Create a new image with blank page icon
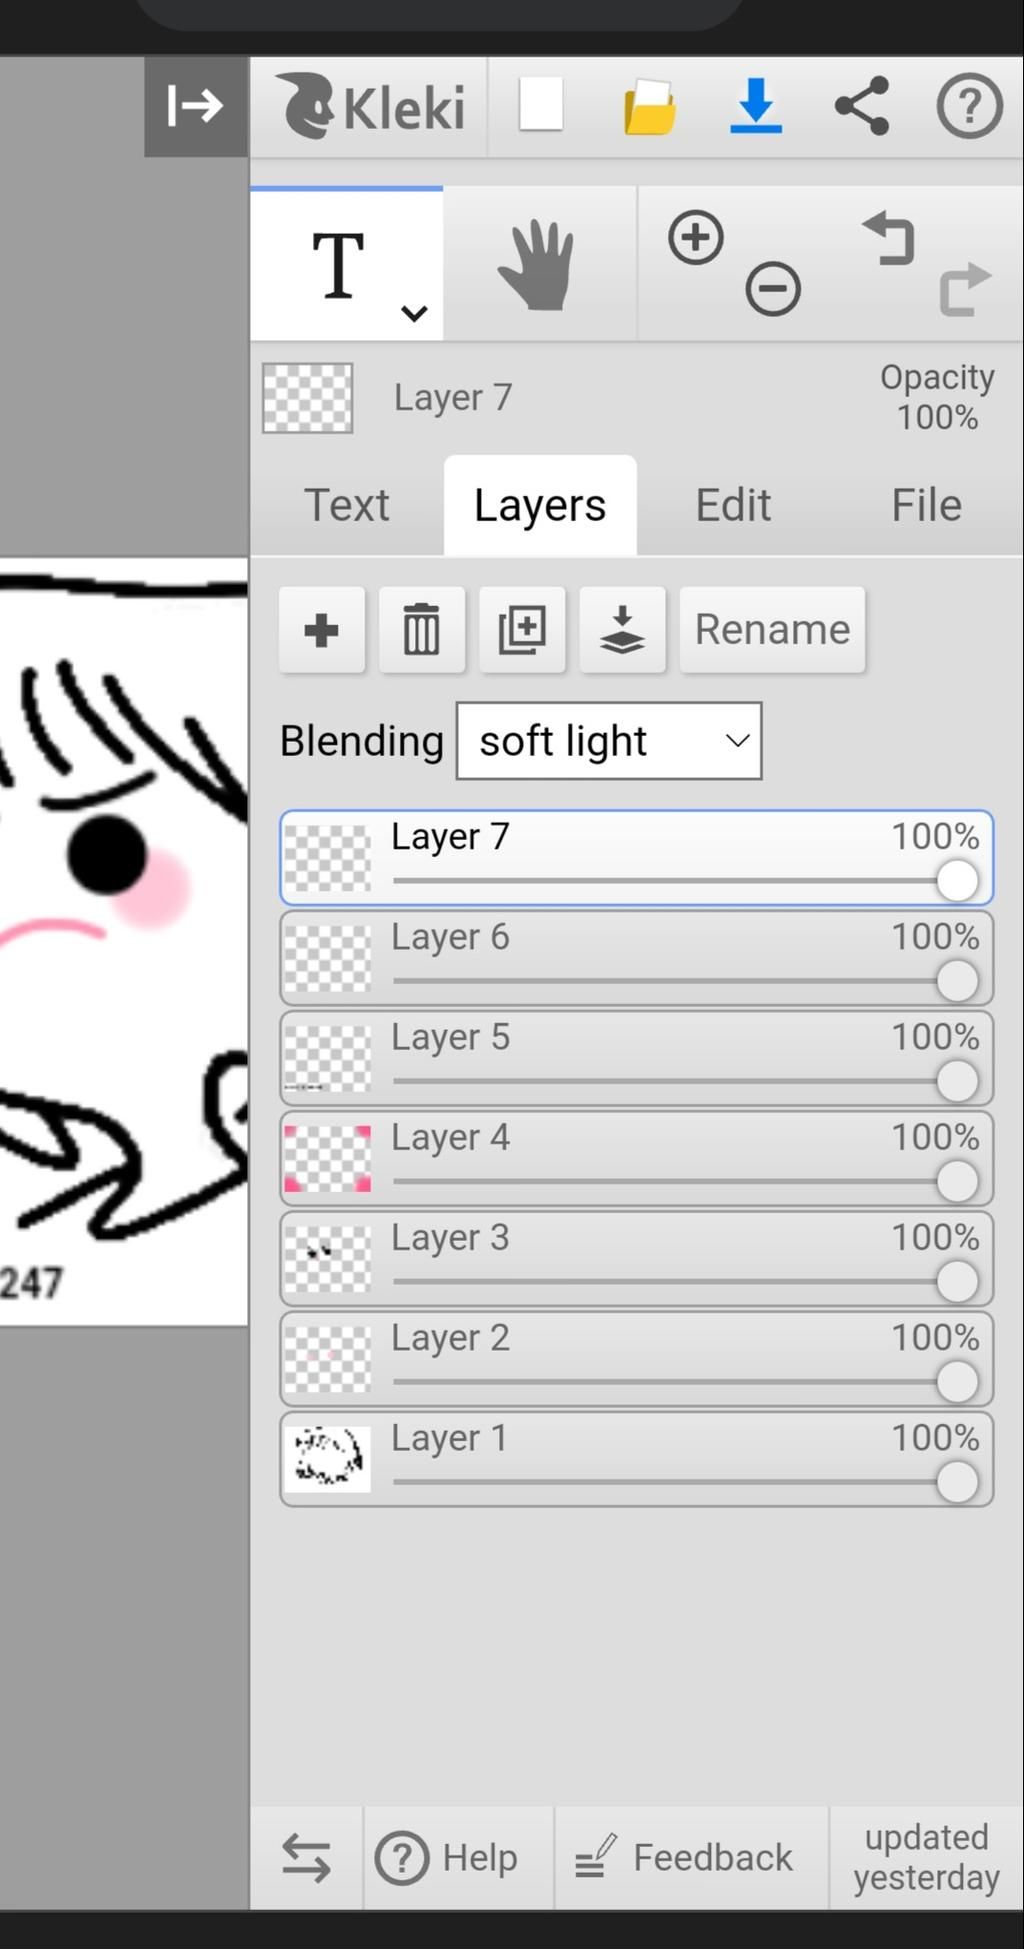 [x=541, y=105]
